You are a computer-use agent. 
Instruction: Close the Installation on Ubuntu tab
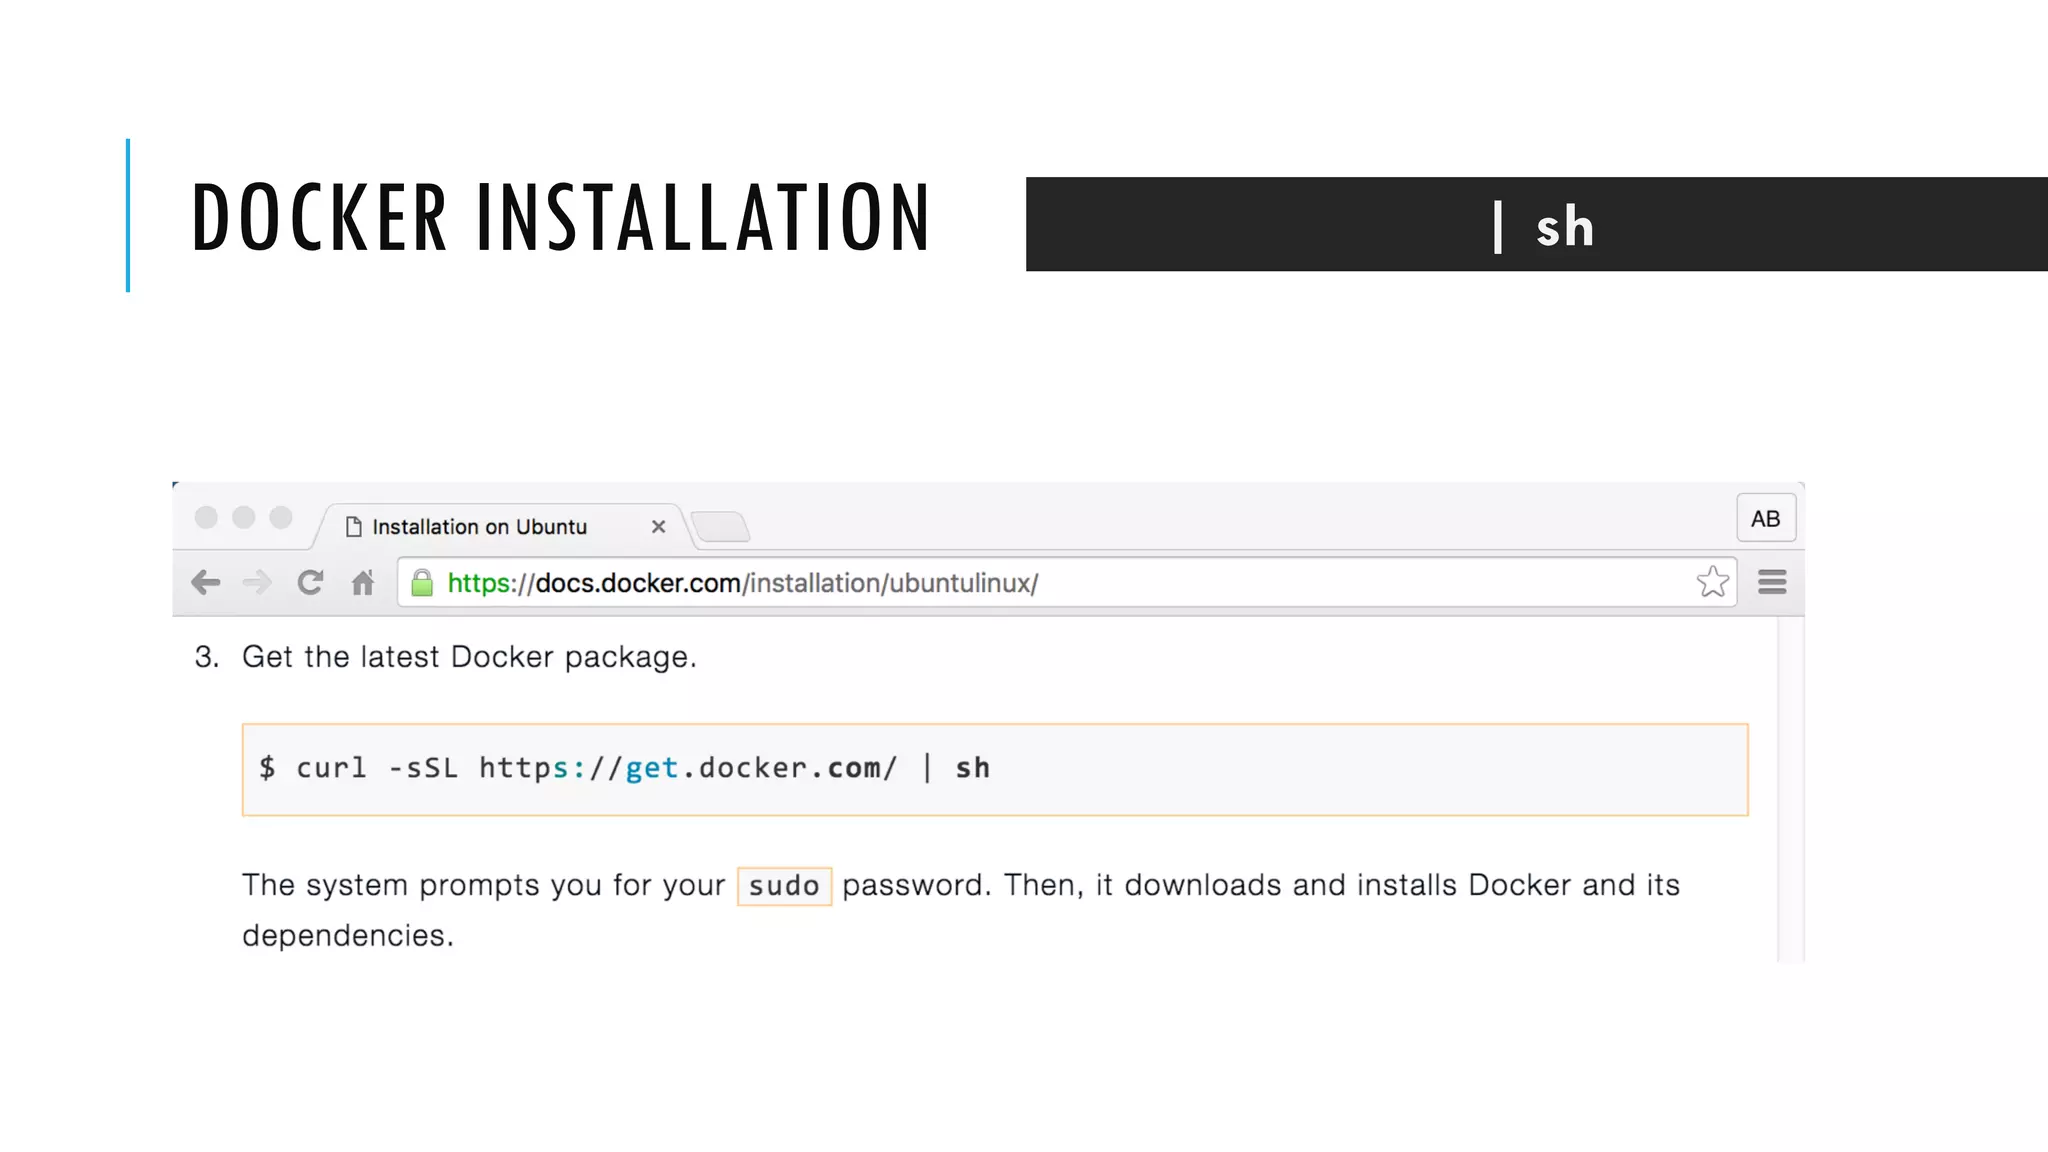coord(658,526)
